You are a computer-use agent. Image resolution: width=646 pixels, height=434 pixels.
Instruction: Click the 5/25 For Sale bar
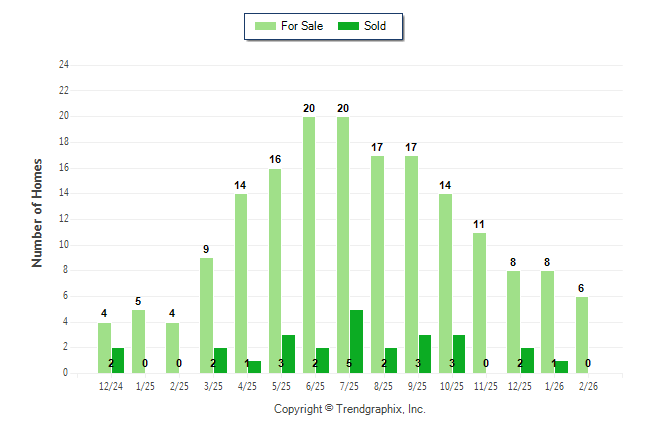(275, 270)
